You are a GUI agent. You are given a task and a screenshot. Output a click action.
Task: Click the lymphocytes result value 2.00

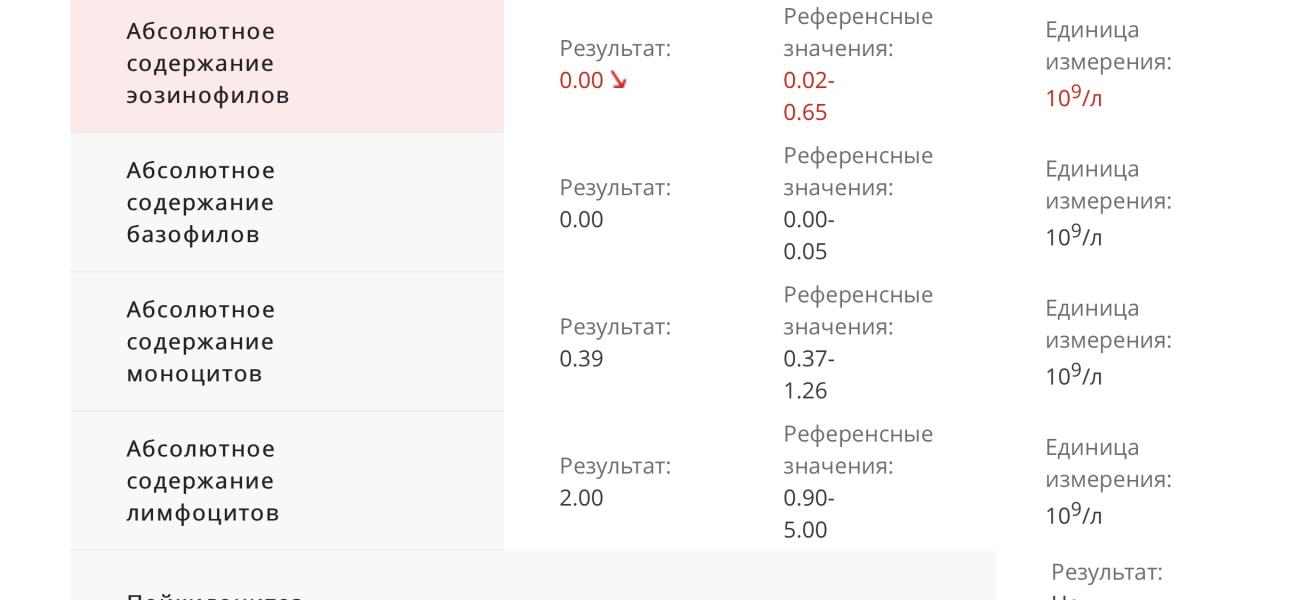[581, 498]
